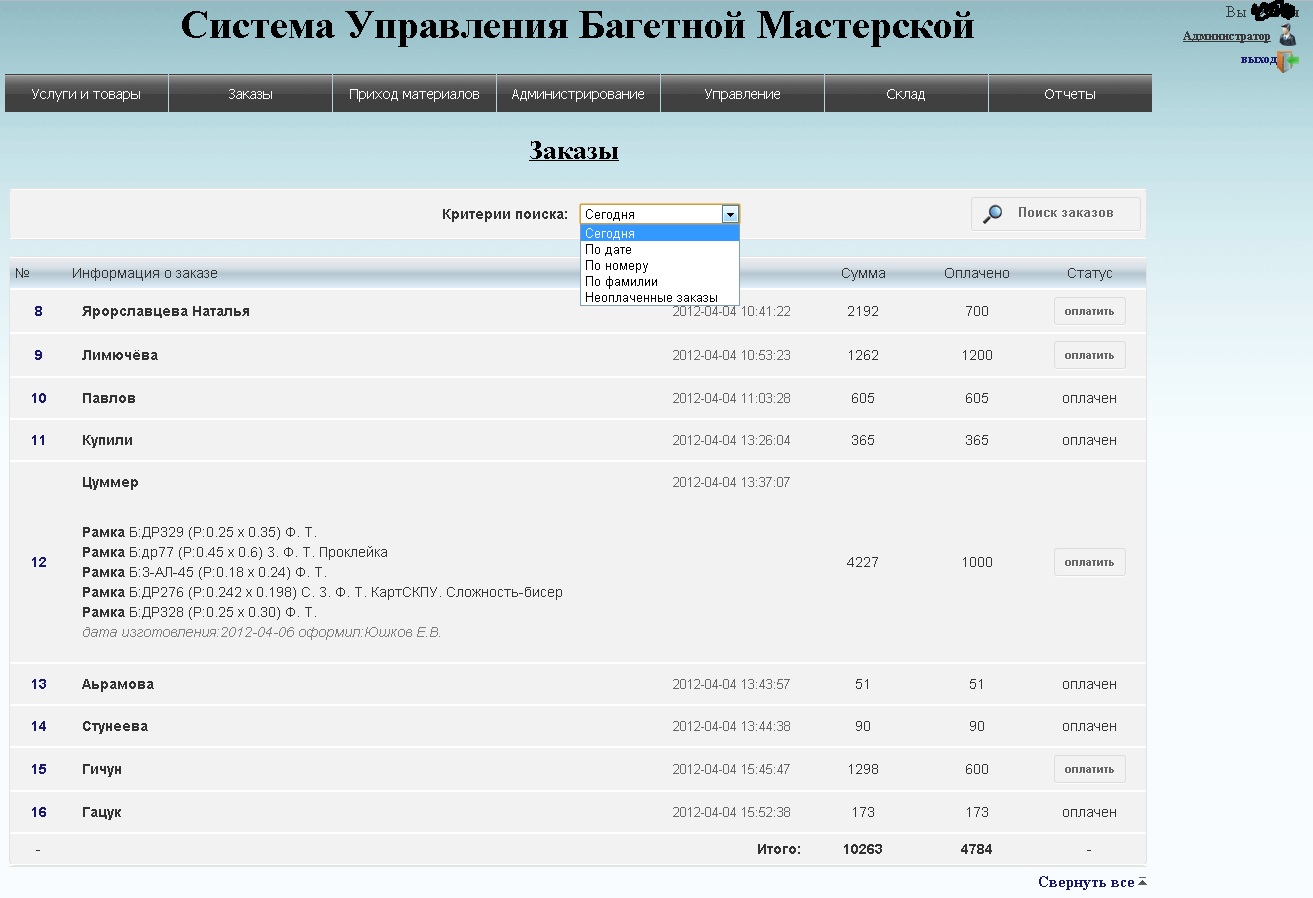Image resolution: width=1313 pixels, height=898 pixels.
Task: Switch to "Услуги и товары" section
Action: click(x=85, y=92)
